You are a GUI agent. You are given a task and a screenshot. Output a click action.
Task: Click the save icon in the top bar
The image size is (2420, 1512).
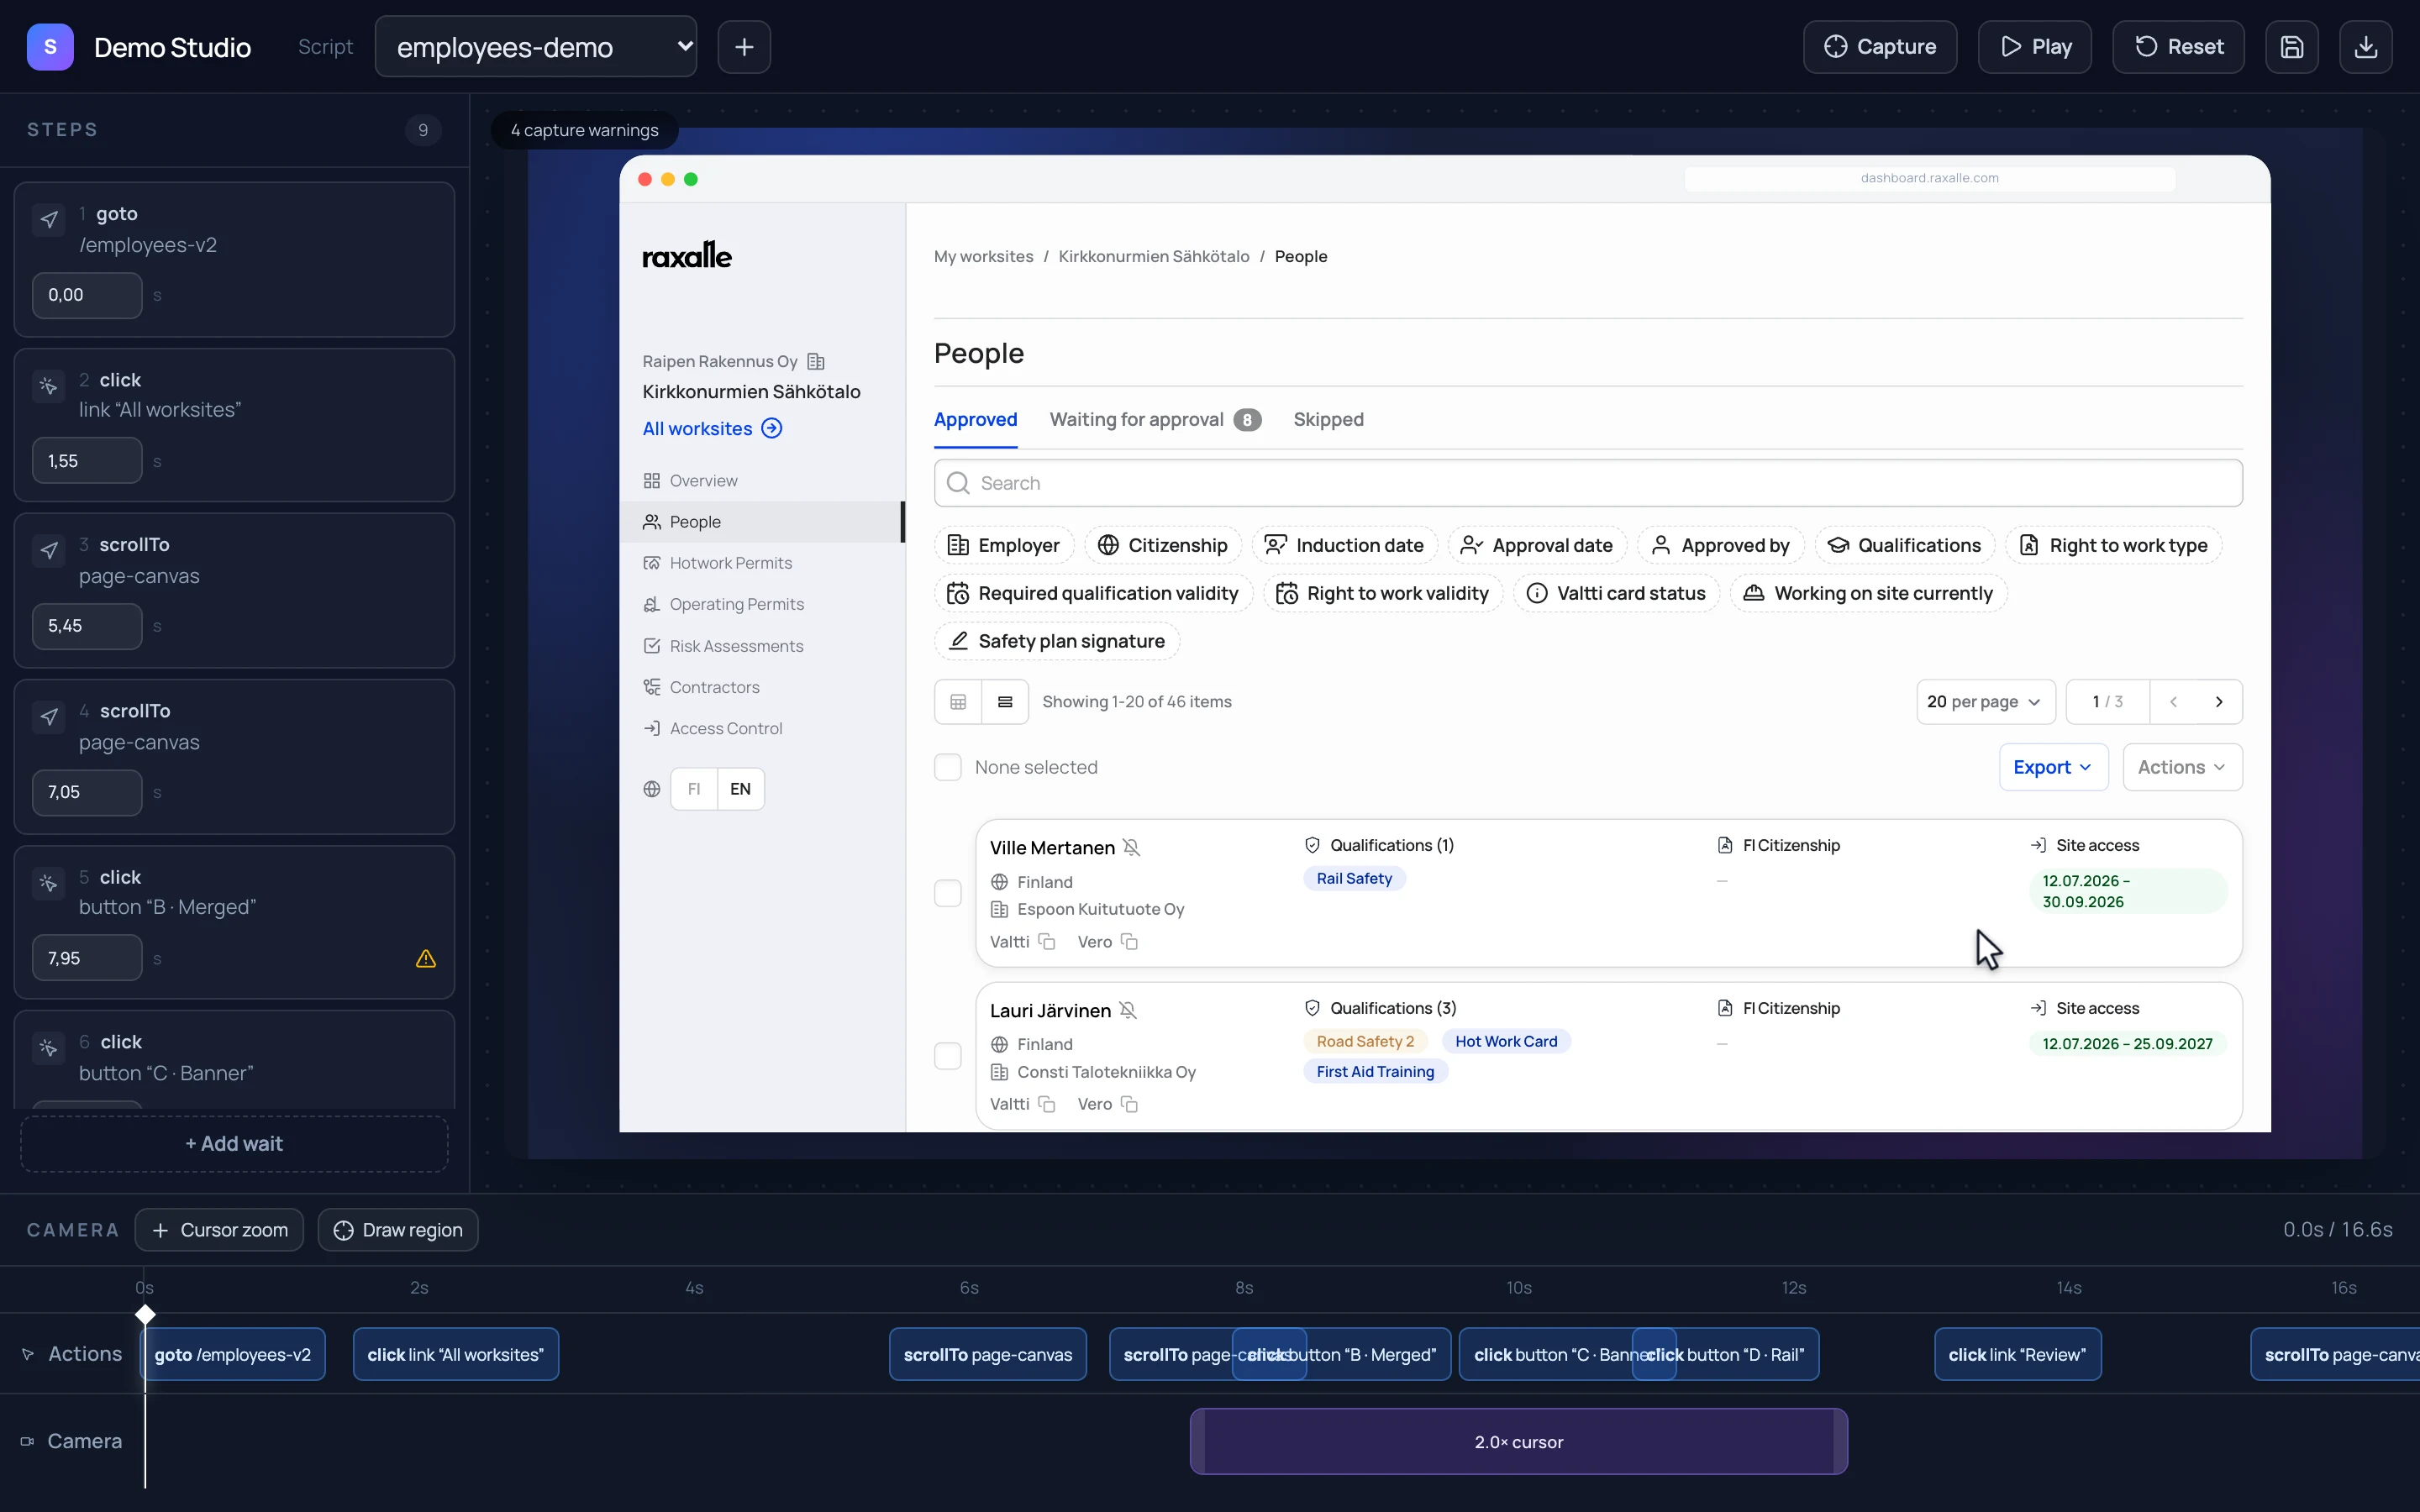click(x=2291, y=47)
